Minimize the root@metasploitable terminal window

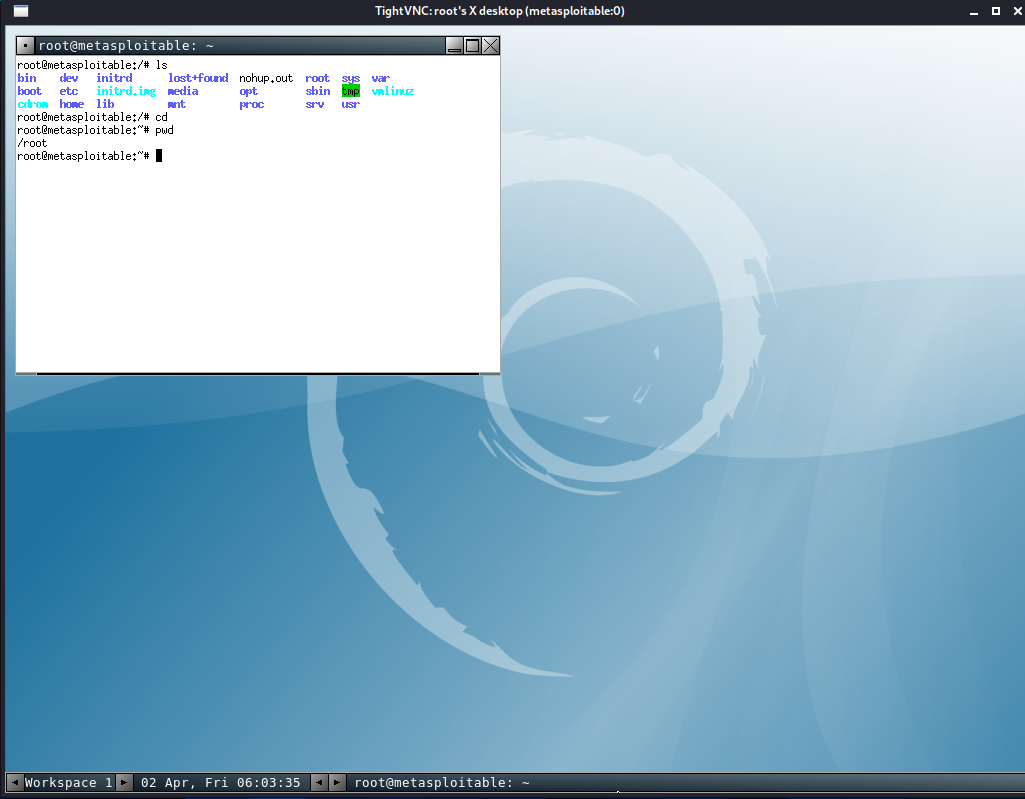(x=454, y=46)
